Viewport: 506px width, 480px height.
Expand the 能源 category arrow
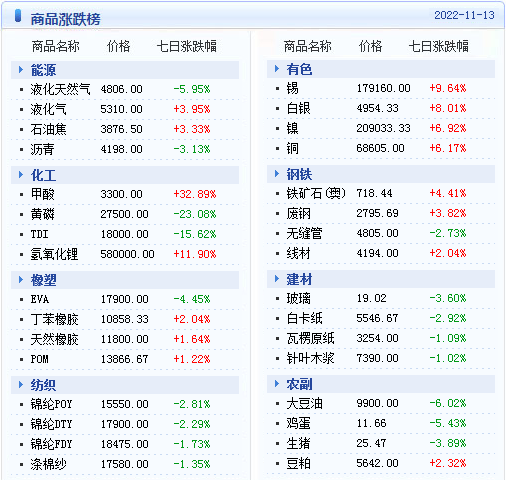pyautogui.click(x=21, y=70)
